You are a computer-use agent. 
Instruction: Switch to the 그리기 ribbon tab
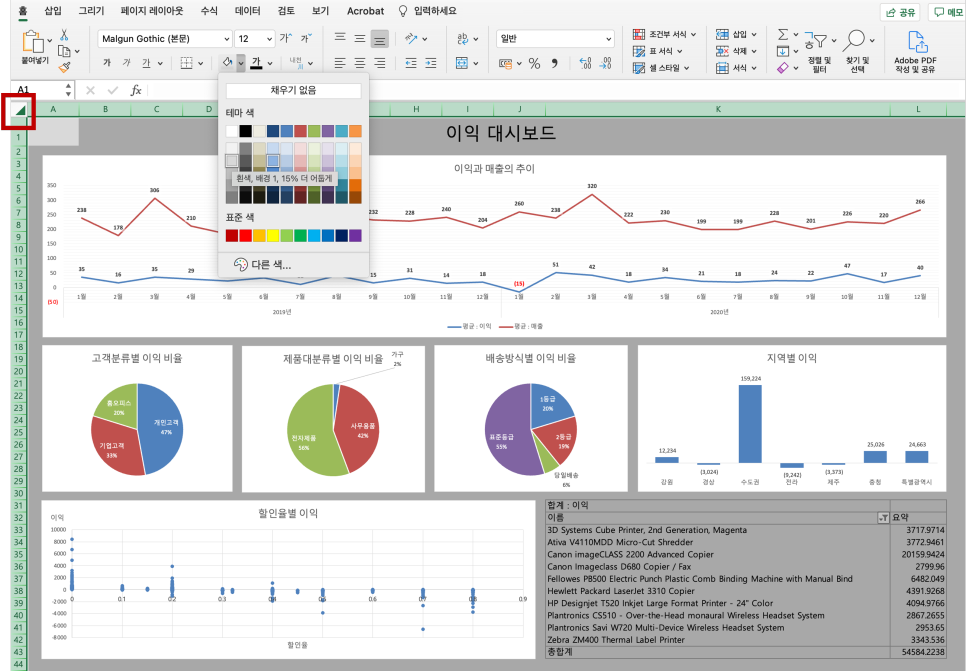(x=91, y=10)
